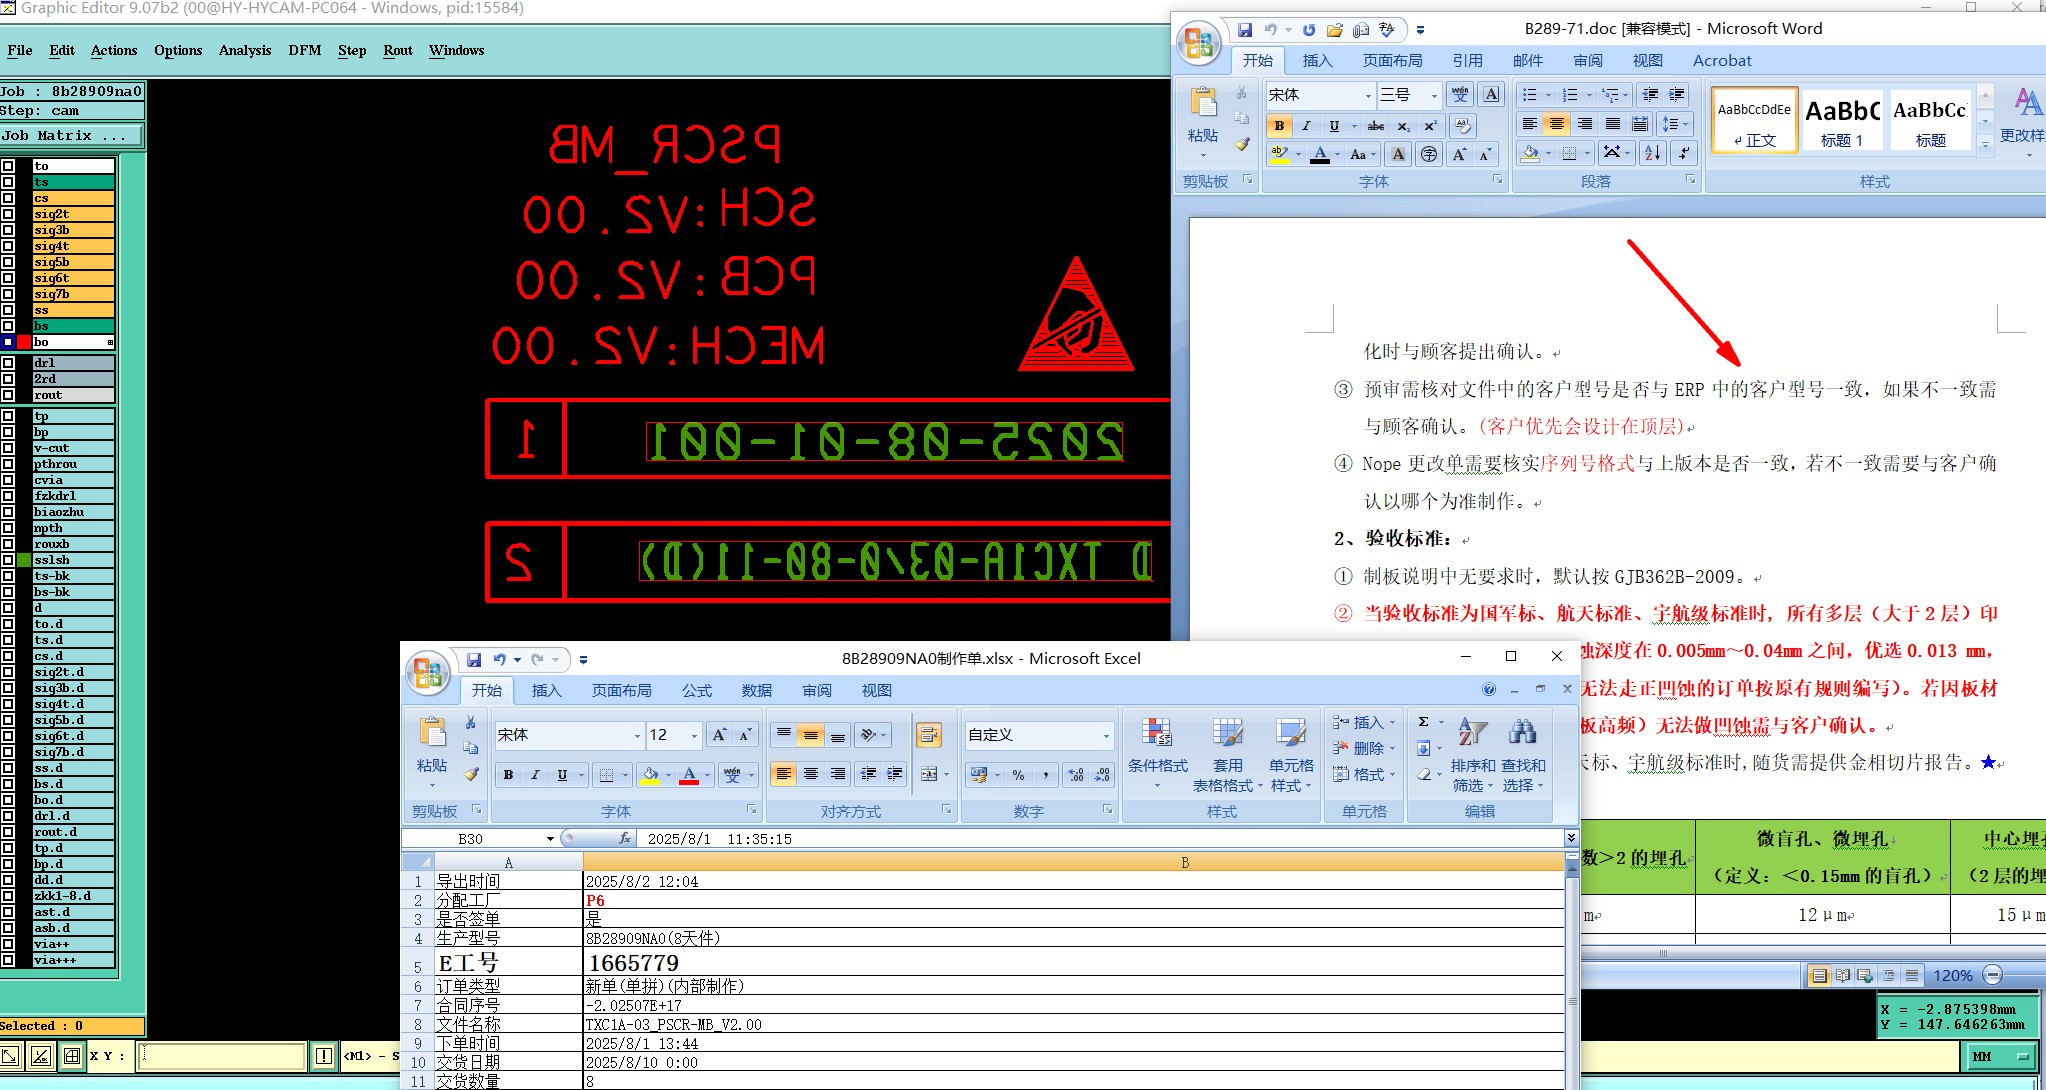Open the DFM menu in Graphic Editor
This screenshot has height=1090, width=2046.
tap(304, 50)
